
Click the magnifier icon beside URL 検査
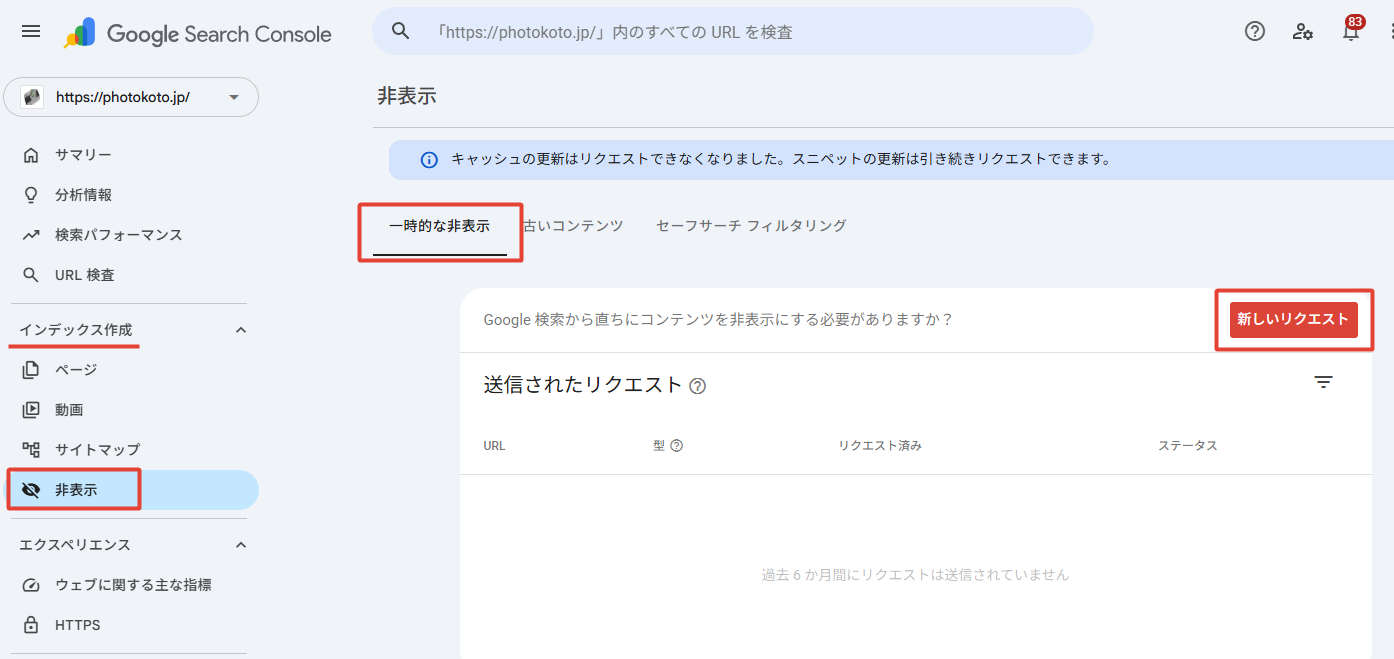point(31,275)
